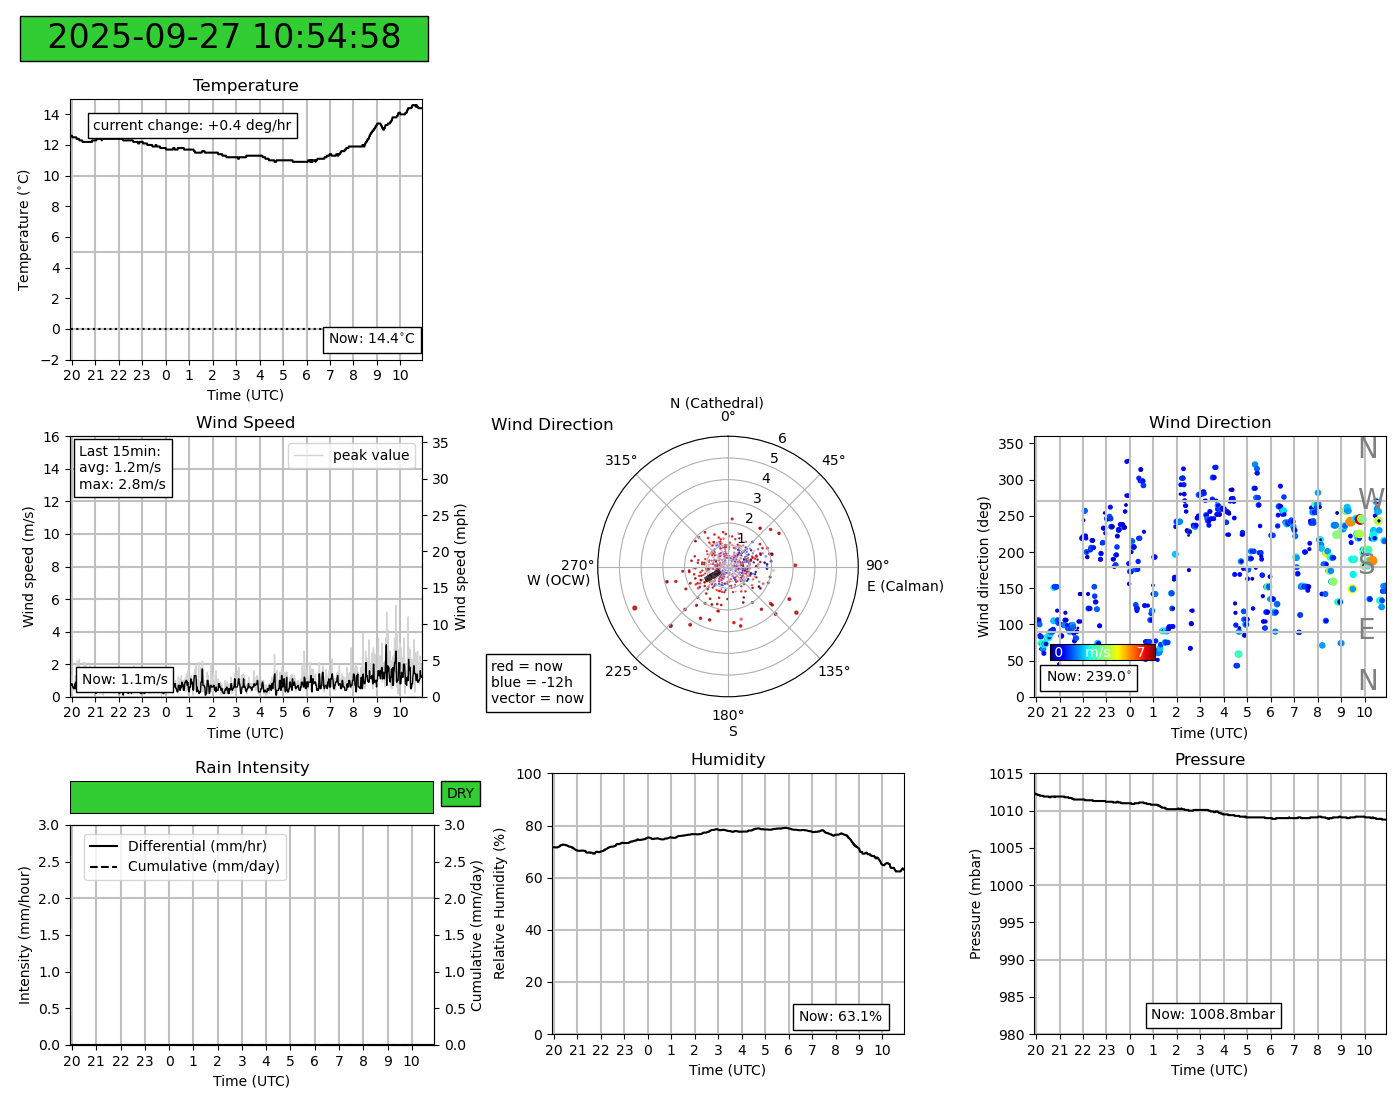Click the black wind vector in polar plot
The height and width of the screenshot is (1100, 1400).
click(713, 575)
